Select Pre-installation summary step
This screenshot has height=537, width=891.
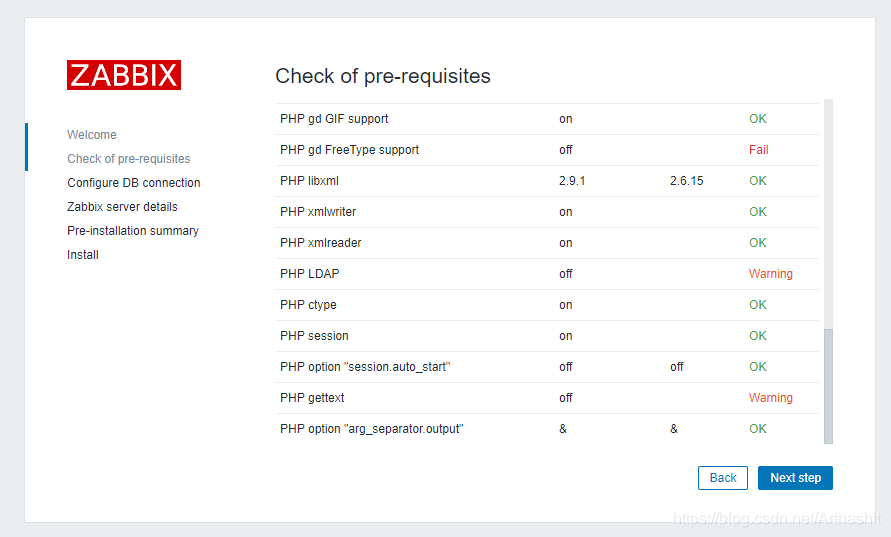(x=133, y=231)
